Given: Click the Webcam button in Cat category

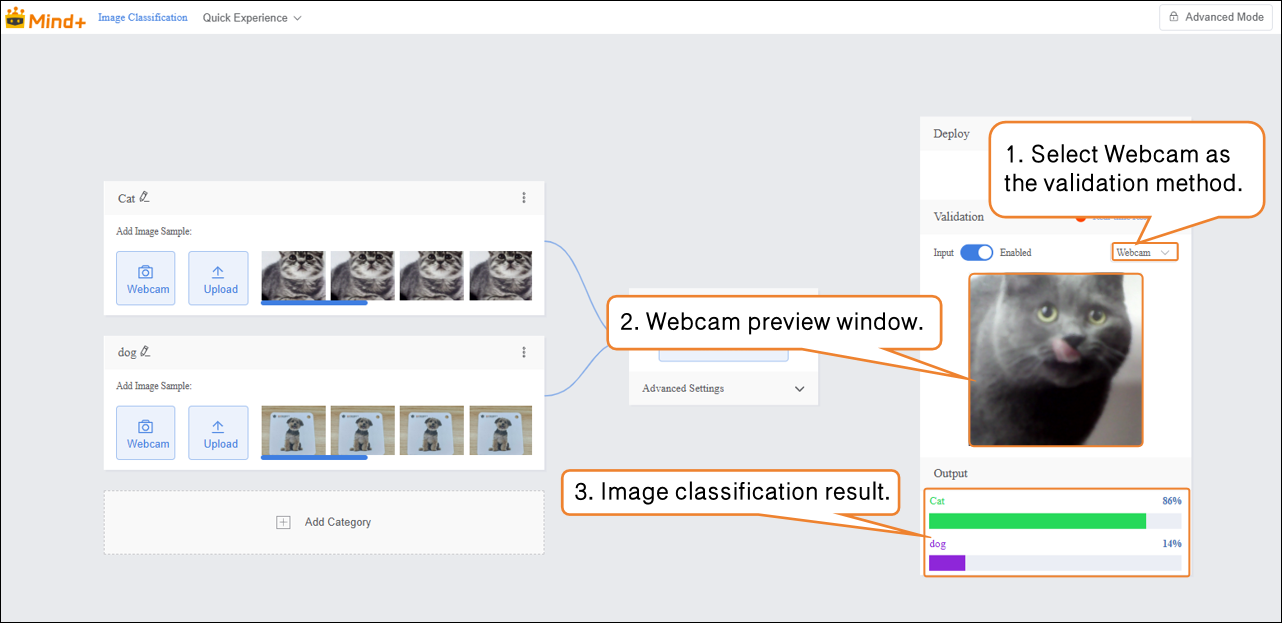Looking at the screenshot, I should (x=148, y=278).
